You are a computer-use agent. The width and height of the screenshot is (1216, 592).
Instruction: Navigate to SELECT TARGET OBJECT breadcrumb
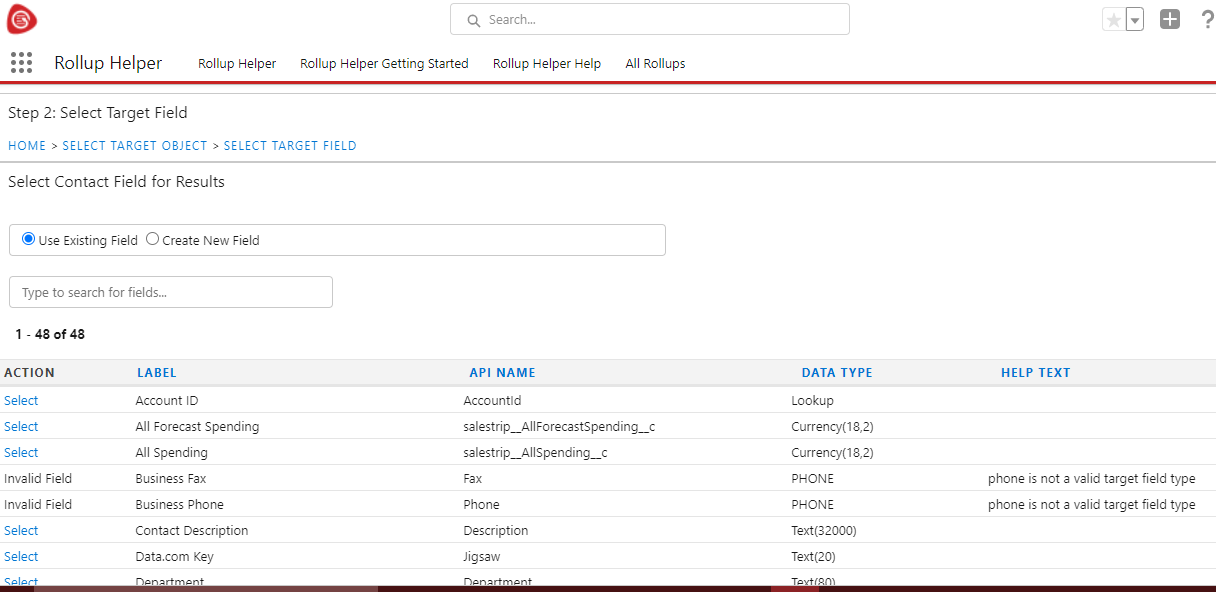[135, 146]
